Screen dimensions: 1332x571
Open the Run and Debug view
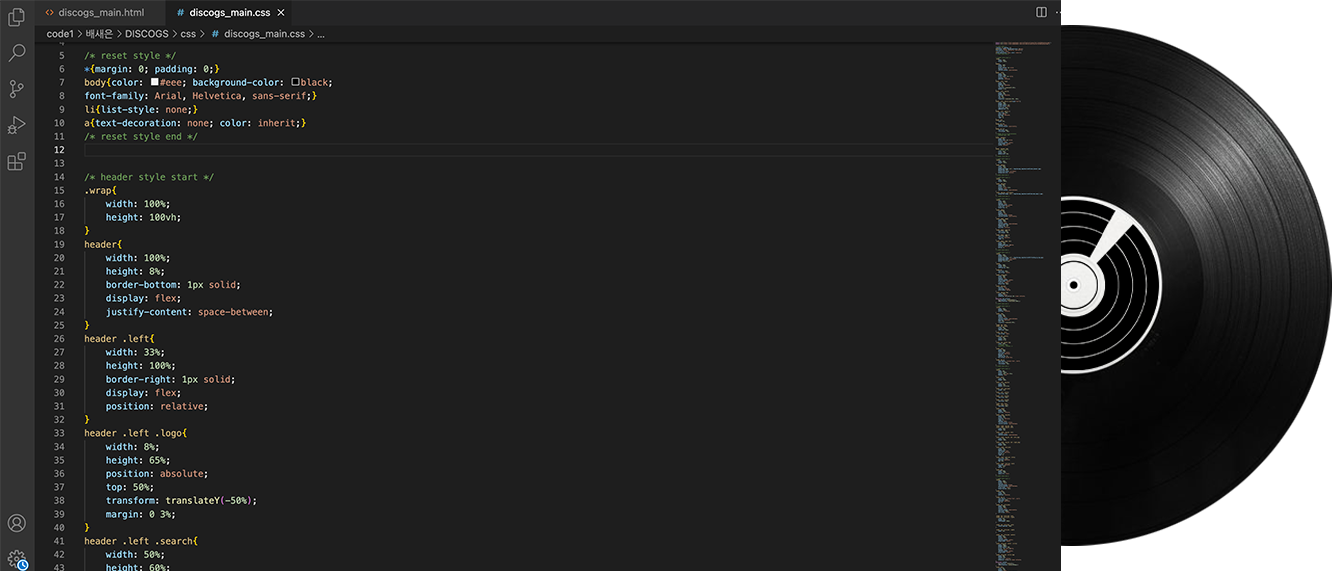tap(16, 125)
